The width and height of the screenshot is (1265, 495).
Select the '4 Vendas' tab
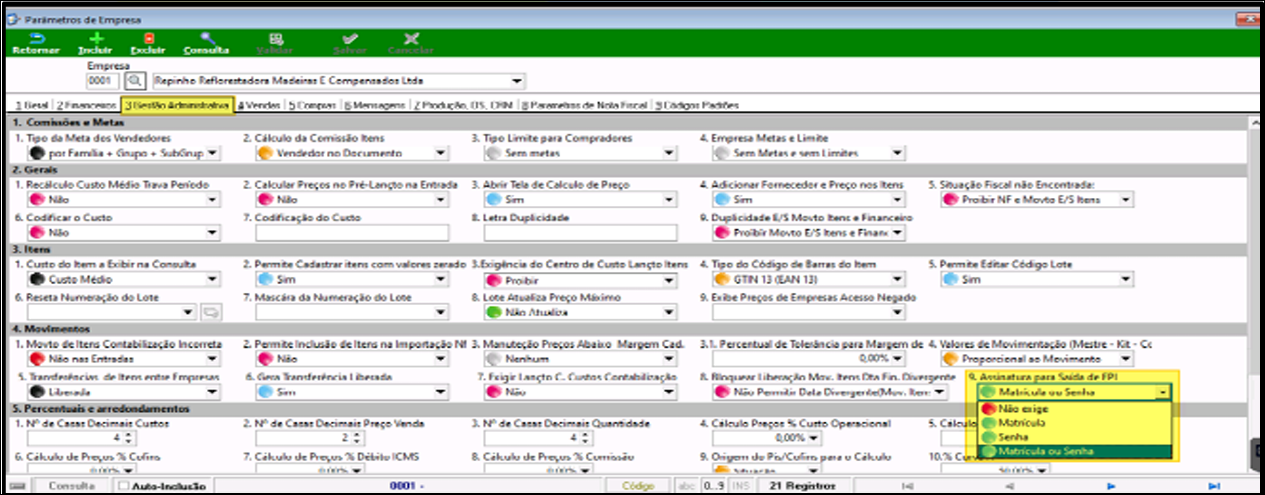(x=259, y=104)
